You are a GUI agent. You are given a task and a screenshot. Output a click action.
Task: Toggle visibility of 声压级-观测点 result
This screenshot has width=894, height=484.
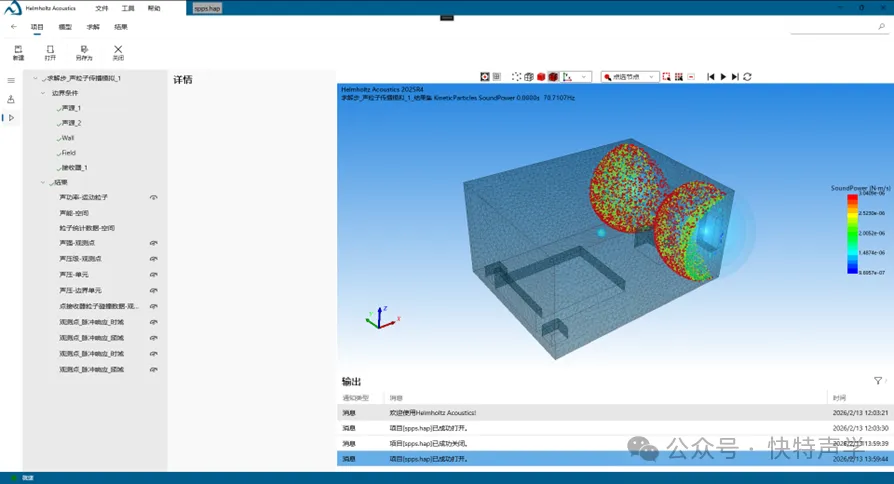(153, 259)
